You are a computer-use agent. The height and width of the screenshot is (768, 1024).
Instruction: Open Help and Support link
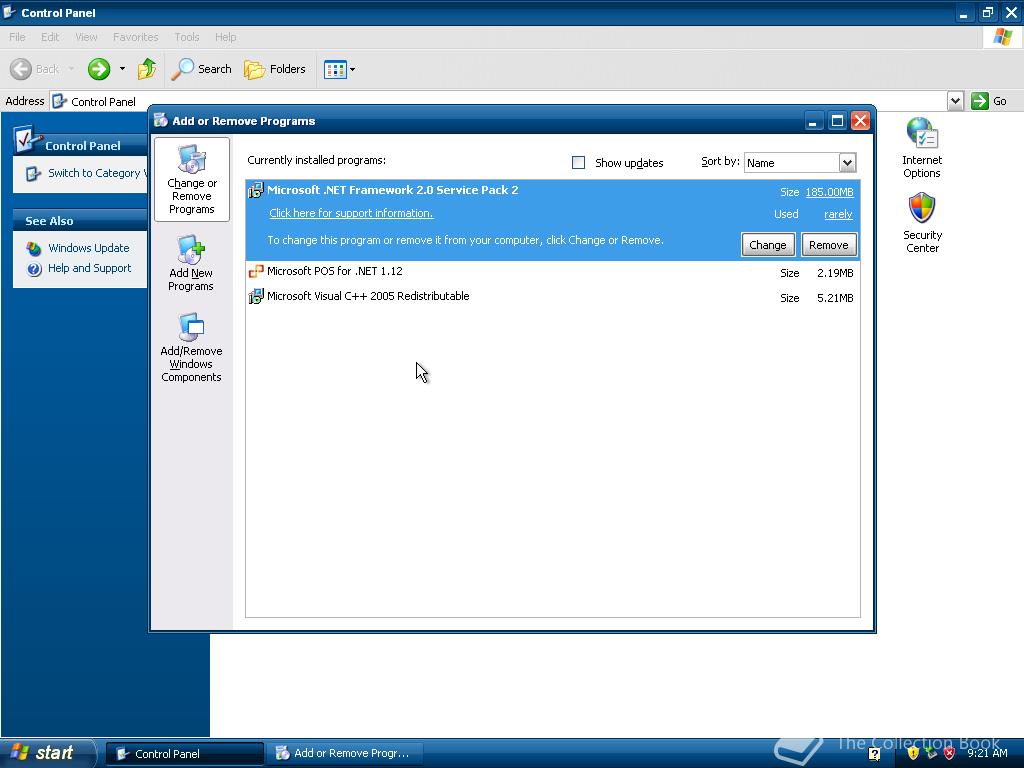tap(89, 268)
